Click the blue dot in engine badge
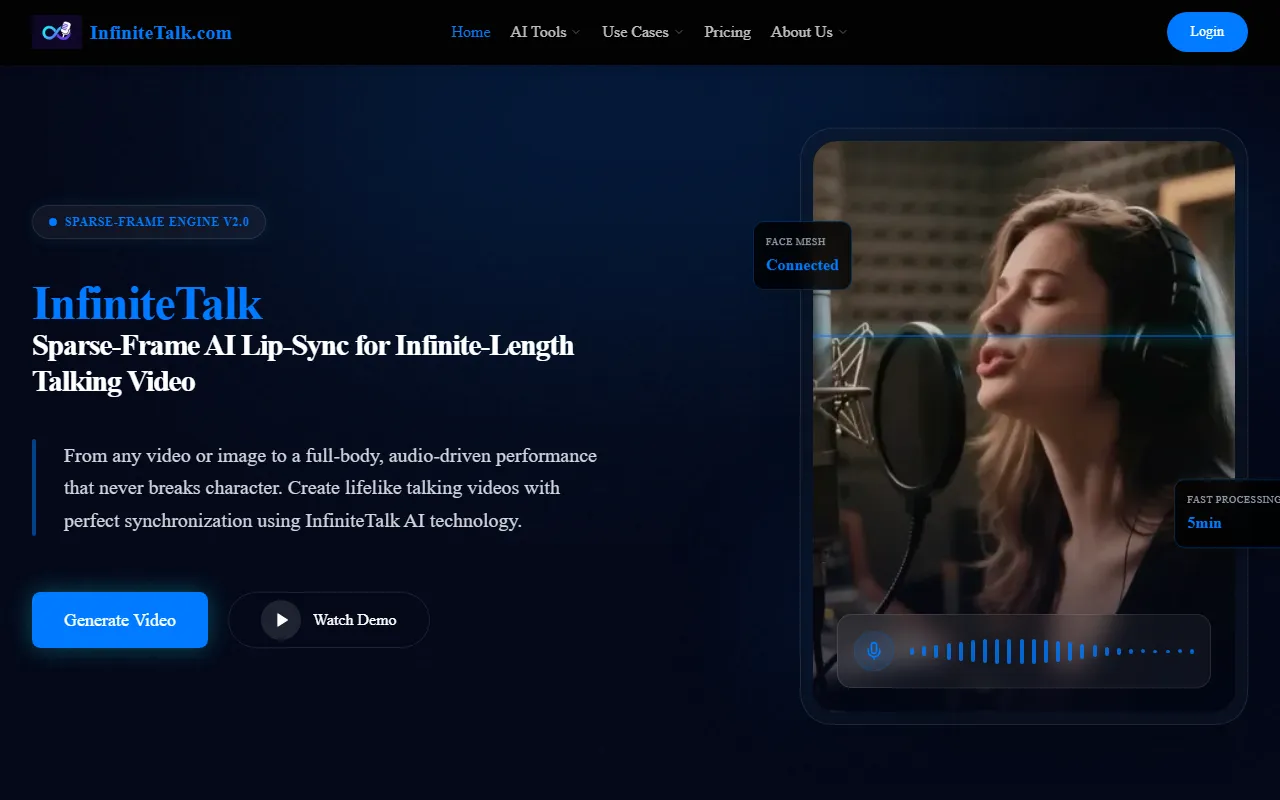The width and height of the screenshot is (1280, 800). (53, 222)
